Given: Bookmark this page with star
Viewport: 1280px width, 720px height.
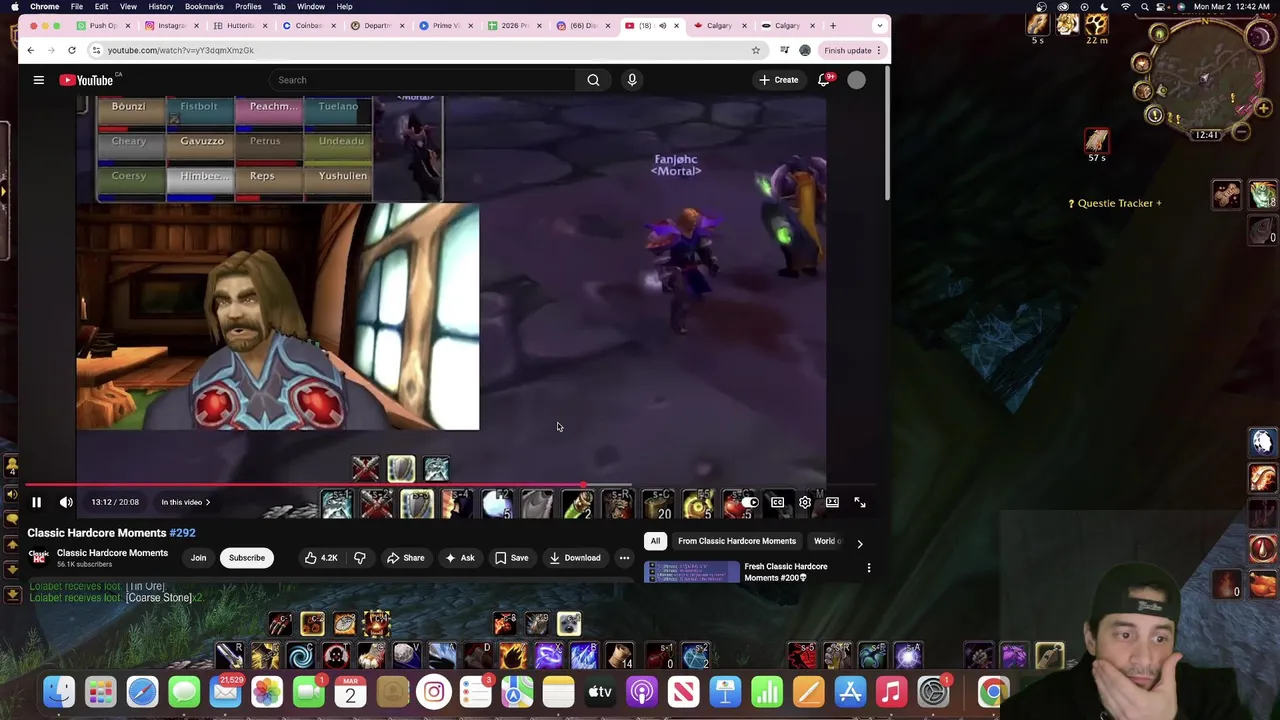Looking at the screenshot, I should tap(756, 50).
